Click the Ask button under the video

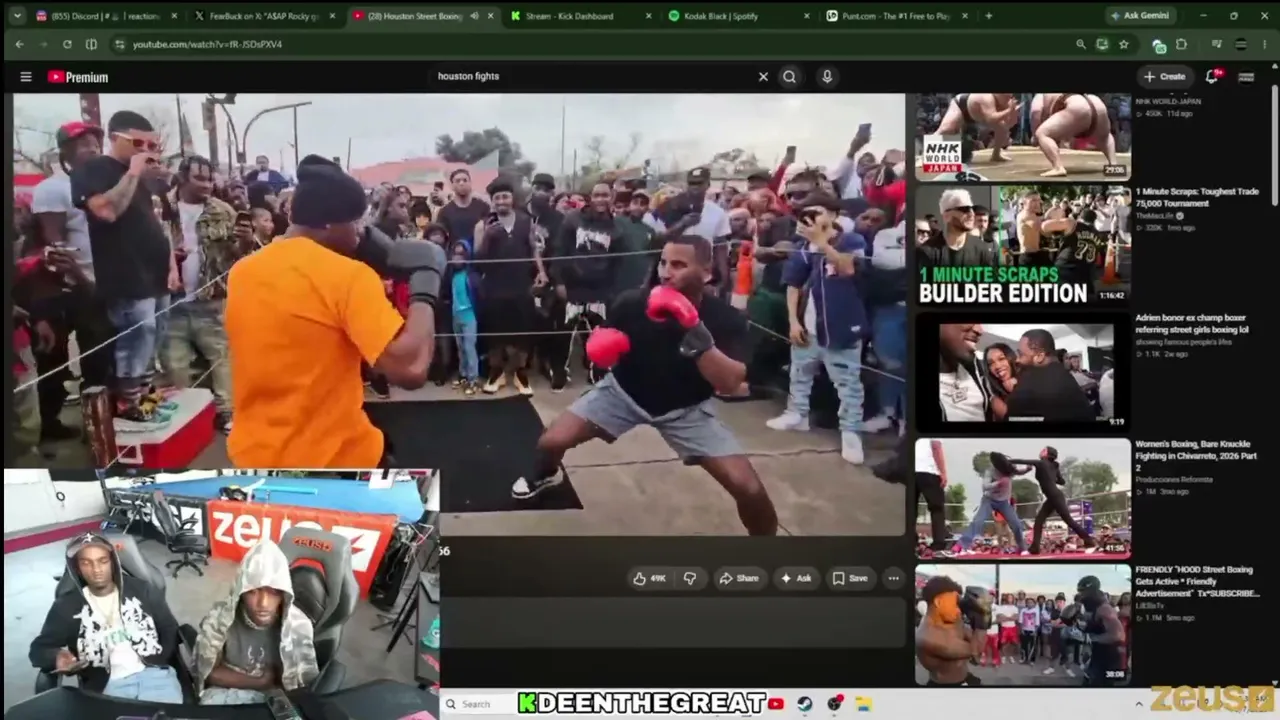tap(796, 578)
